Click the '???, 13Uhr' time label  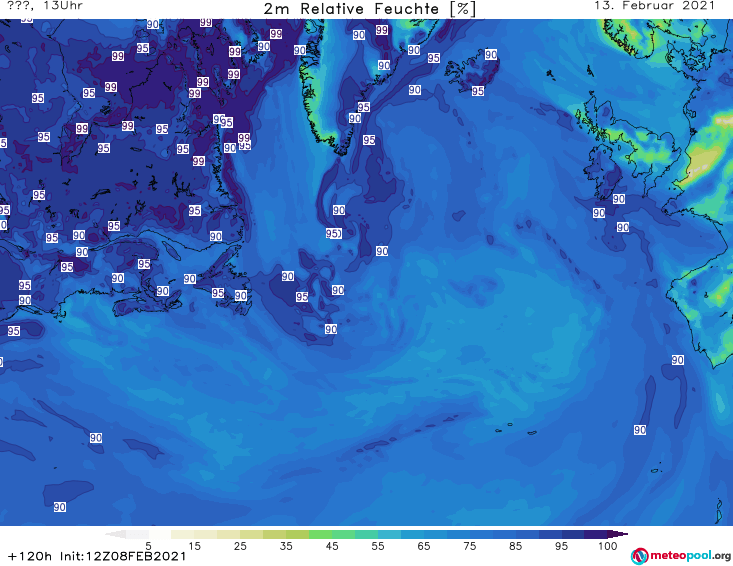[x=45, y=6]
